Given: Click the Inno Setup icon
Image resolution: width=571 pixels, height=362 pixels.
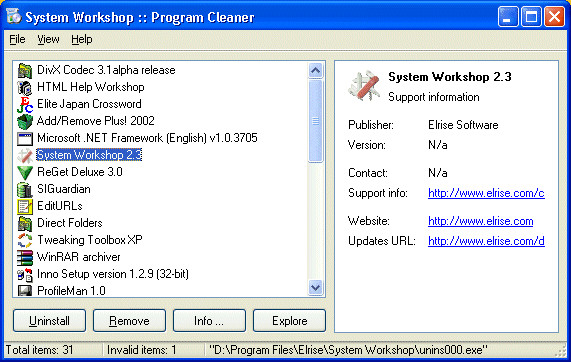Looking at the screenshot, I should [25, 274].
